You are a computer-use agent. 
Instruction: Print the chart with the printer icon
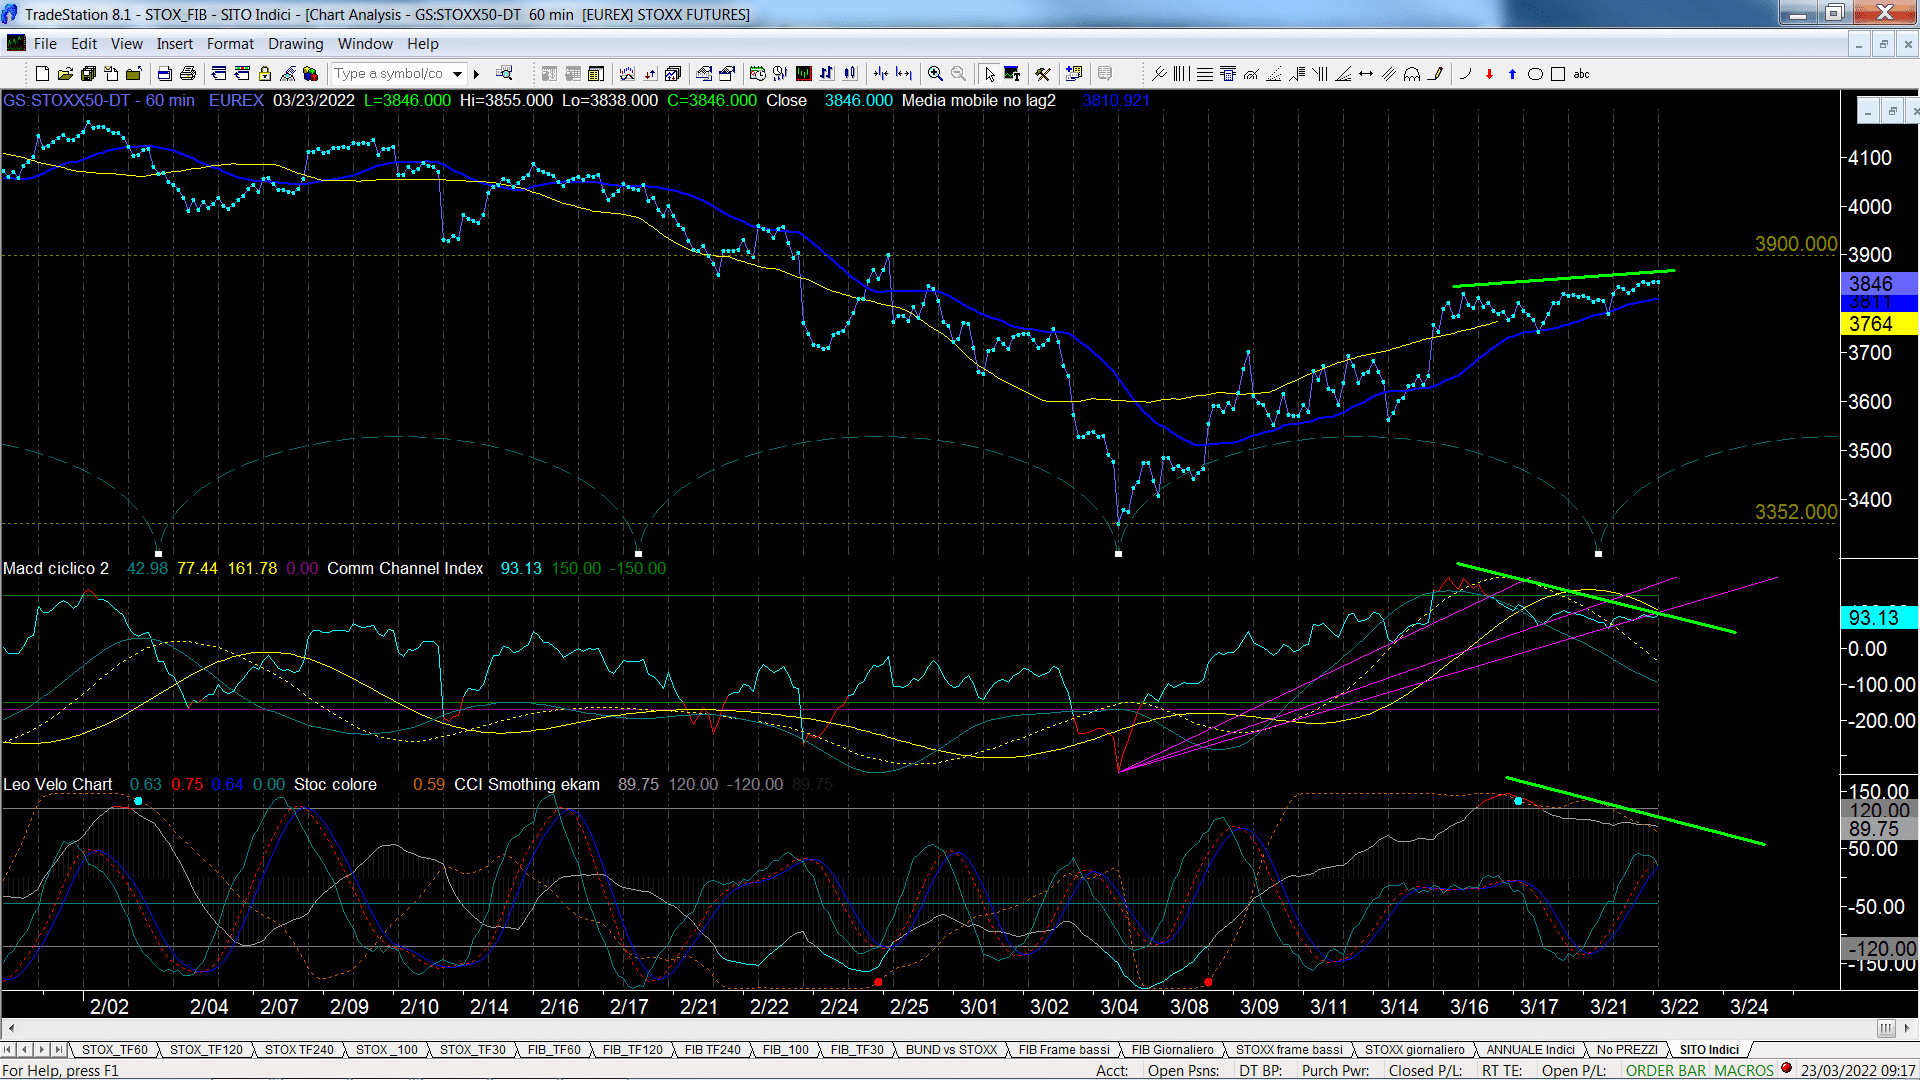(187, 74)
